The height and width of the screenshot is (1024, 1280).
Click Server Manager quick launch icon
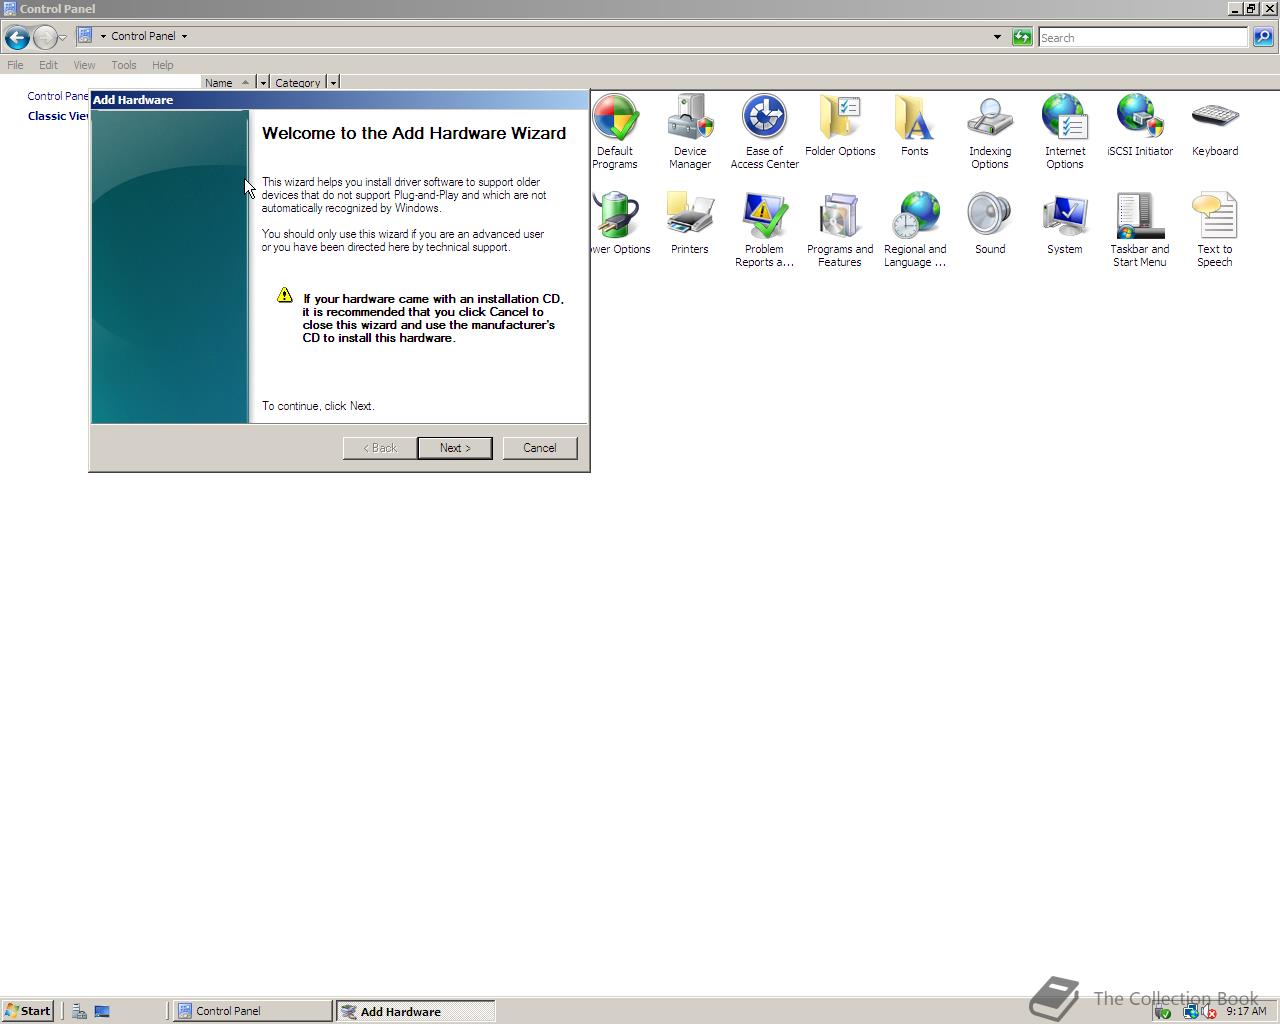click(x=79, y=1011)
